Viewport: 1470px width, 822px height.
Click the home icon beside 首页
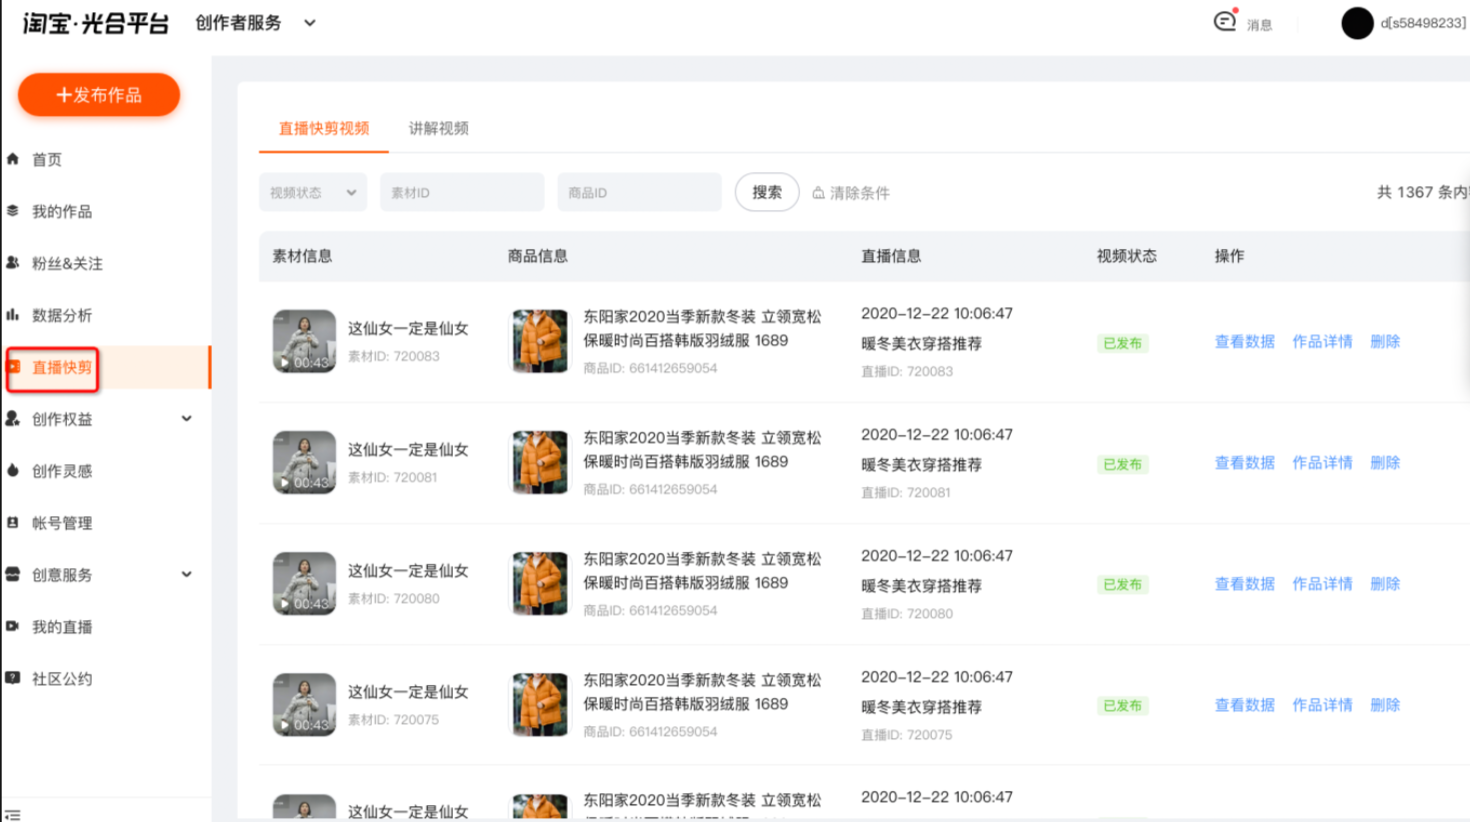[13, 159]
